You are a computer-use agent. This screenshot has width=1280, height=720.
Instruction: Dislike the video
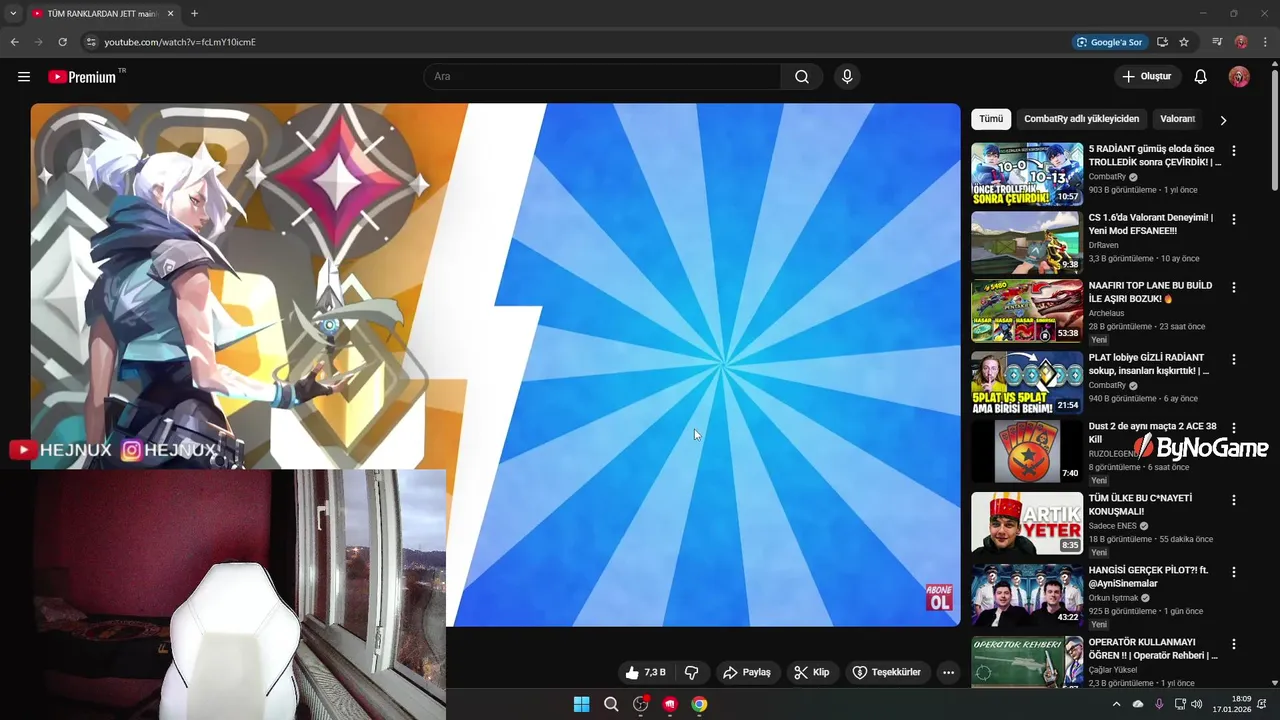(691, 672)
